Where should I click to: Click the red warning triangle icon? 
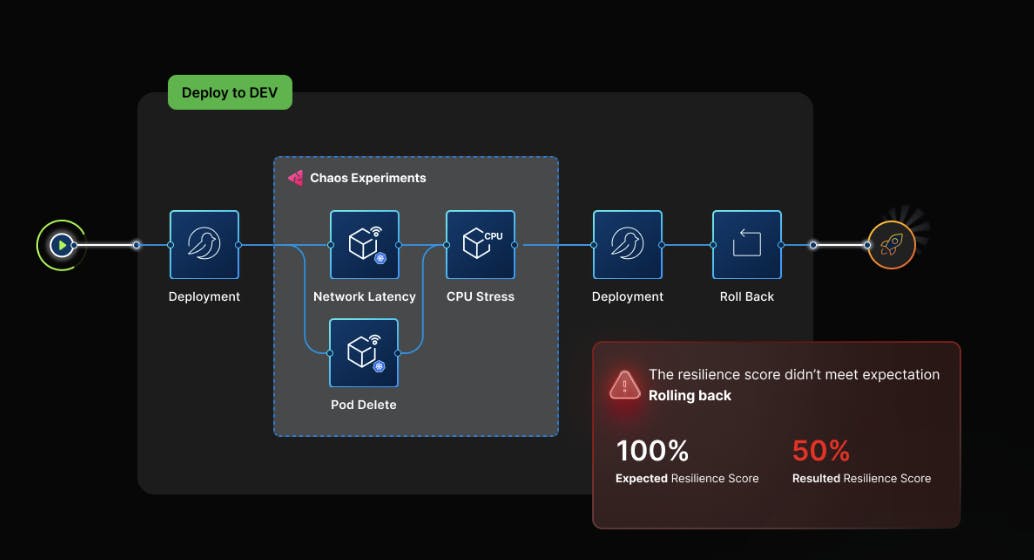click(x=624, y=385)
